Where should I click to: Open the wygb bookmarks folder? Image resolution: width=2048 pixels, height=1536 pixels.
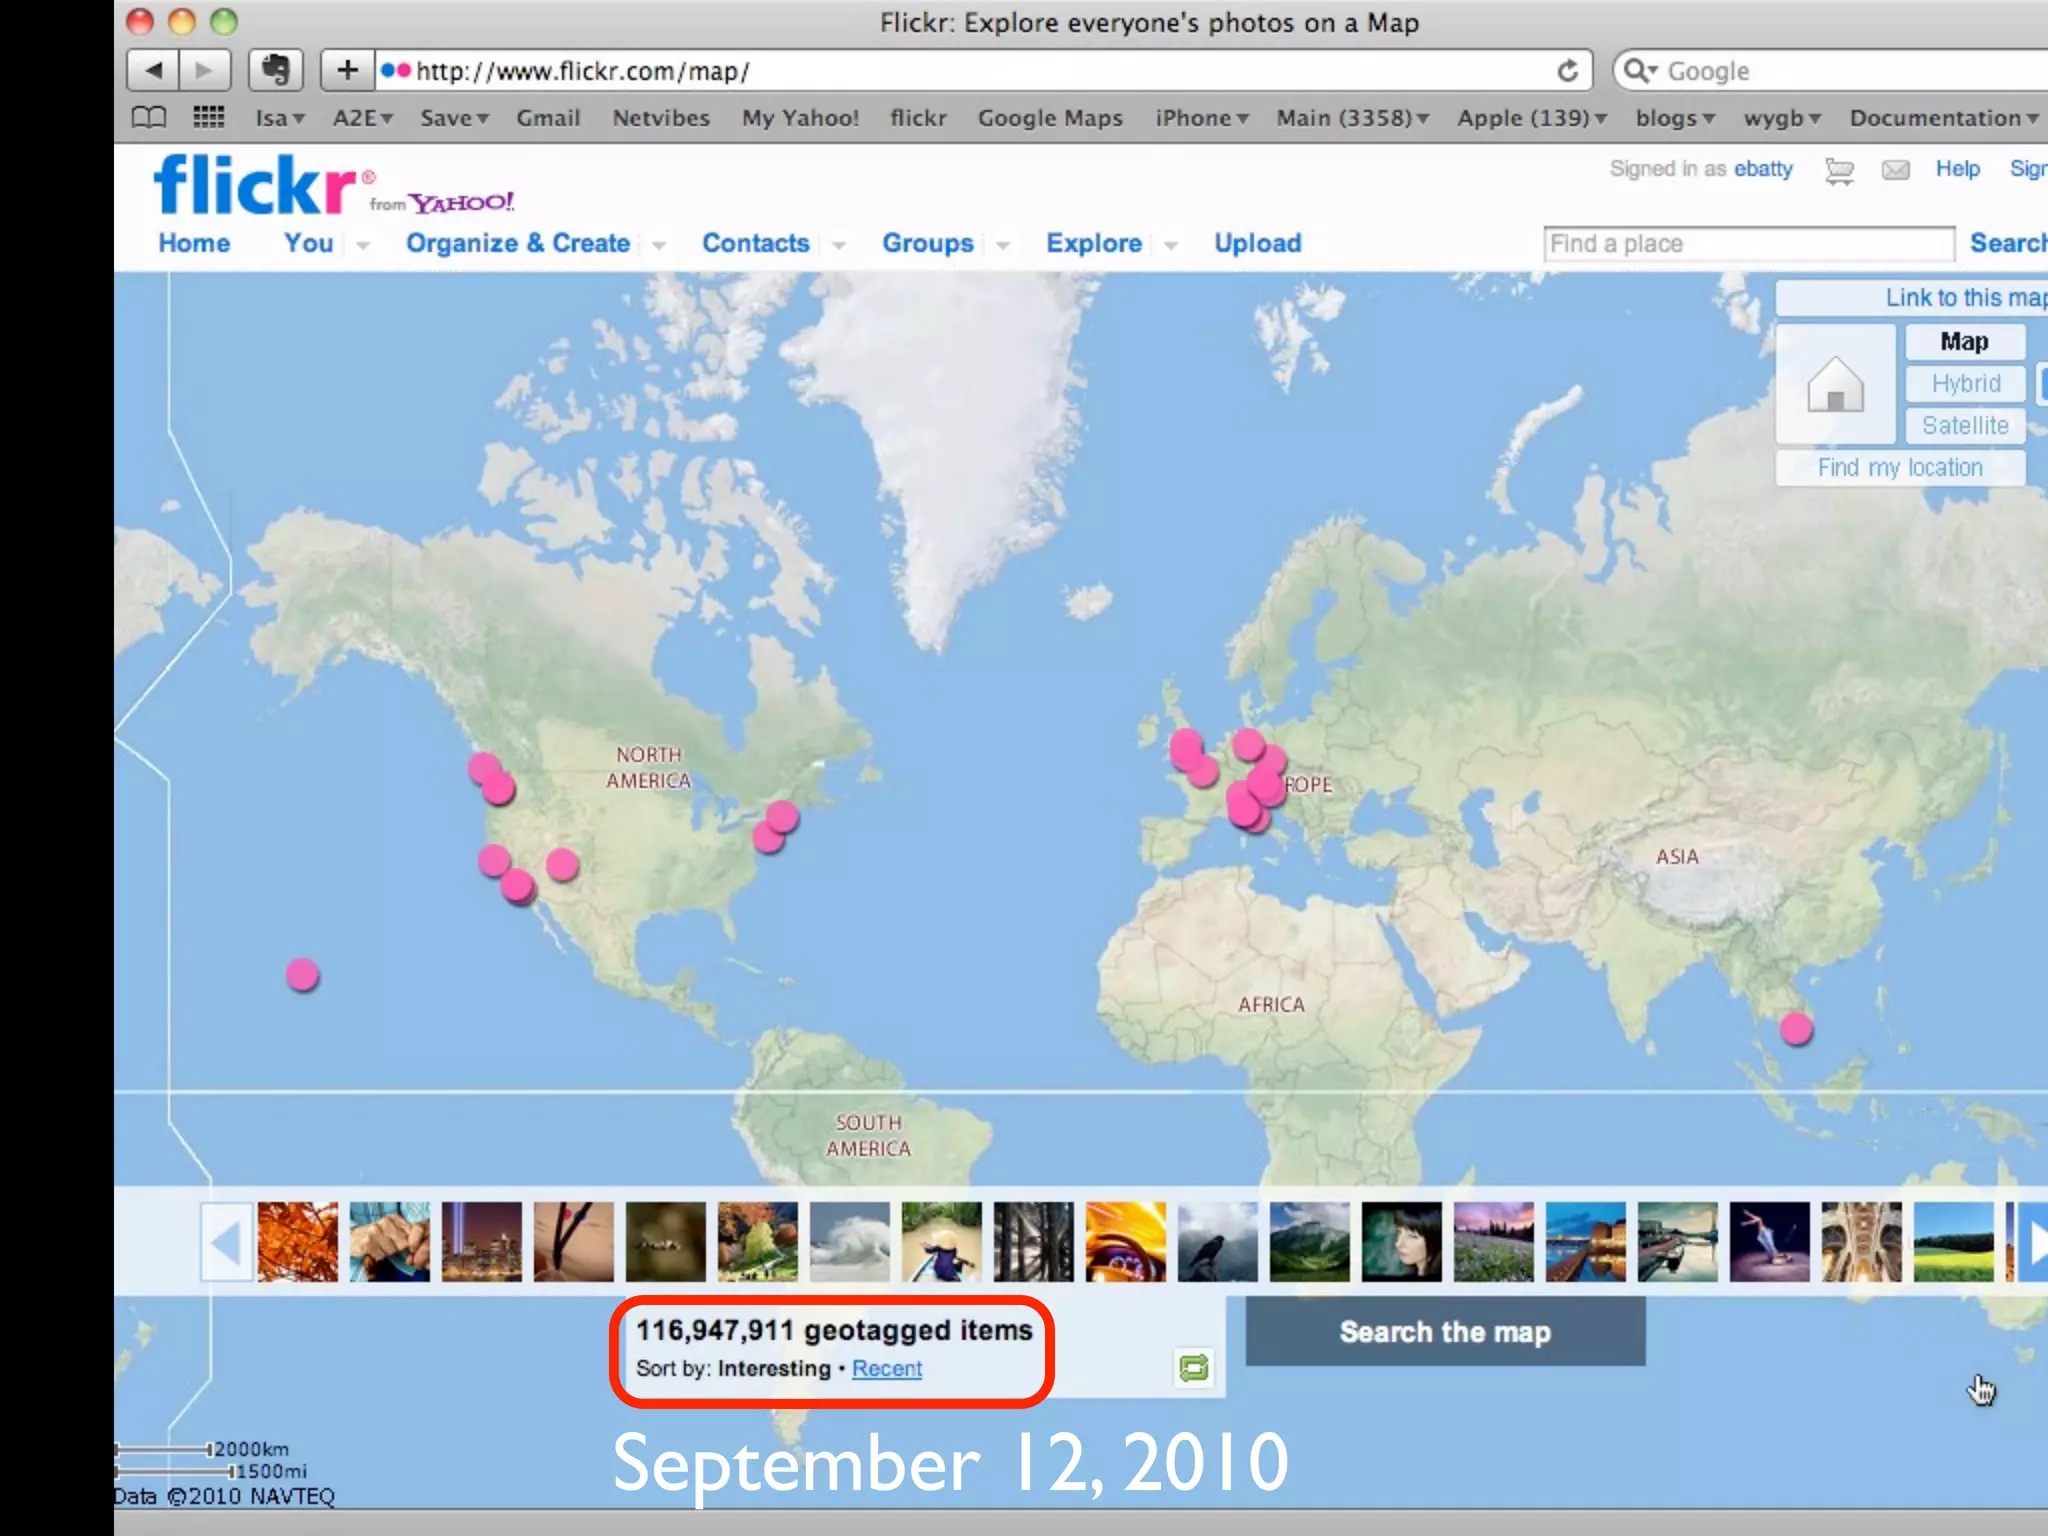(1782, 118)
